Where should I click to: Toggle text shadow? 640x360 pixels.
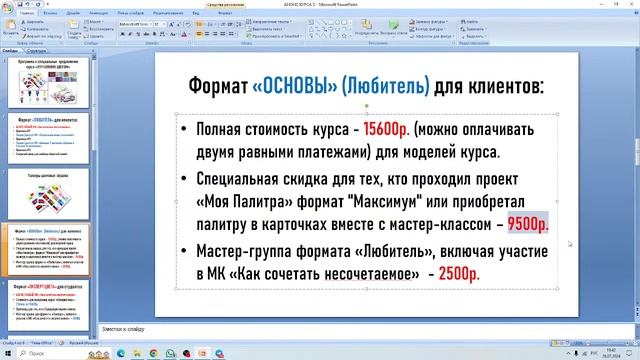(x=154, y=34)
